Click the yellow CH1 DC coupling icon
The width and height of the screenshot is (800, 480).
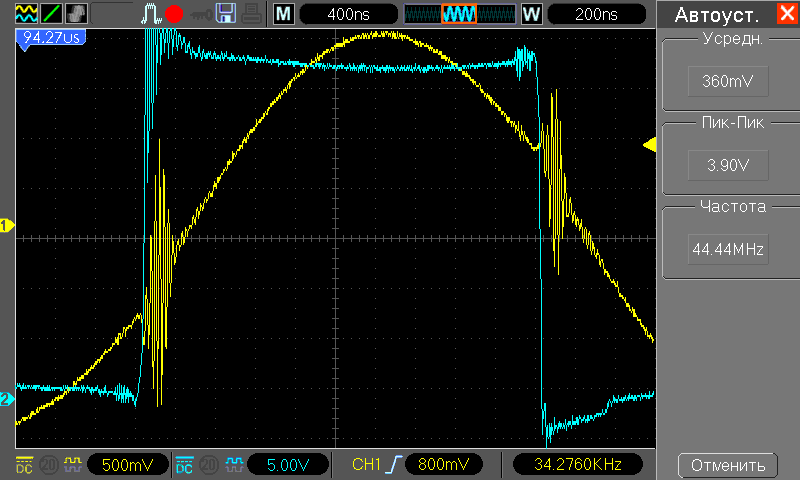(24, 465)
